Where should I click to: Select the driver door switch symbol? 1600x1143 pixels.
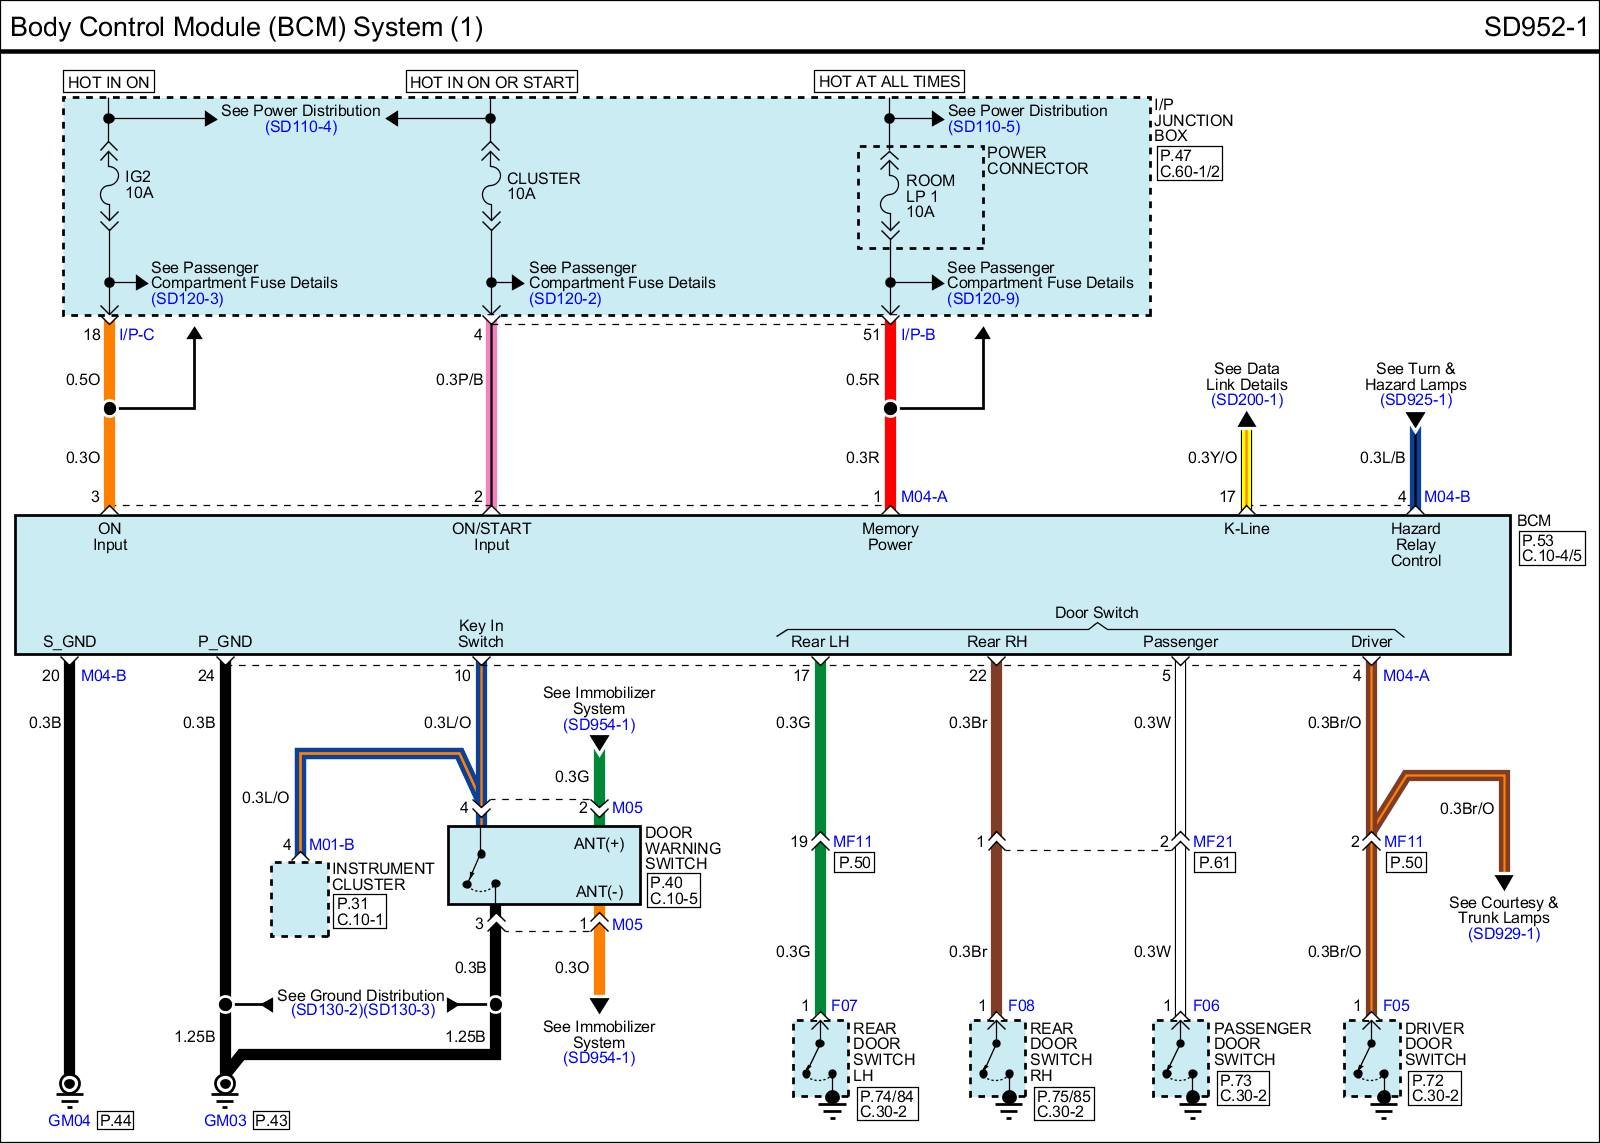click(1372, 1058)
